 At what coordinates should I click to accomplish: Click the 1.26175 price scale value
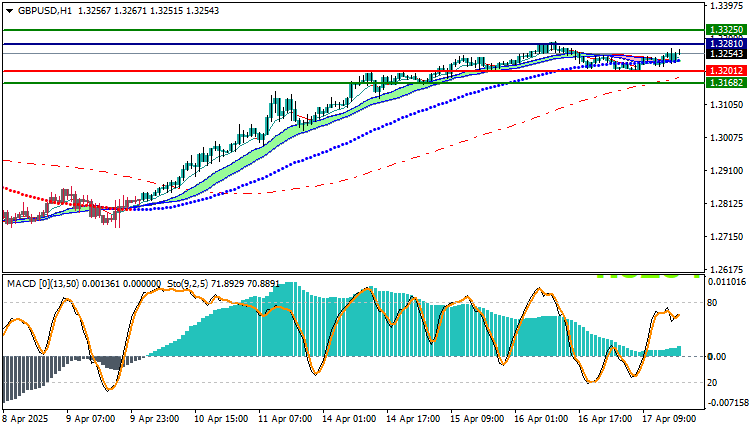coord(727,270)
